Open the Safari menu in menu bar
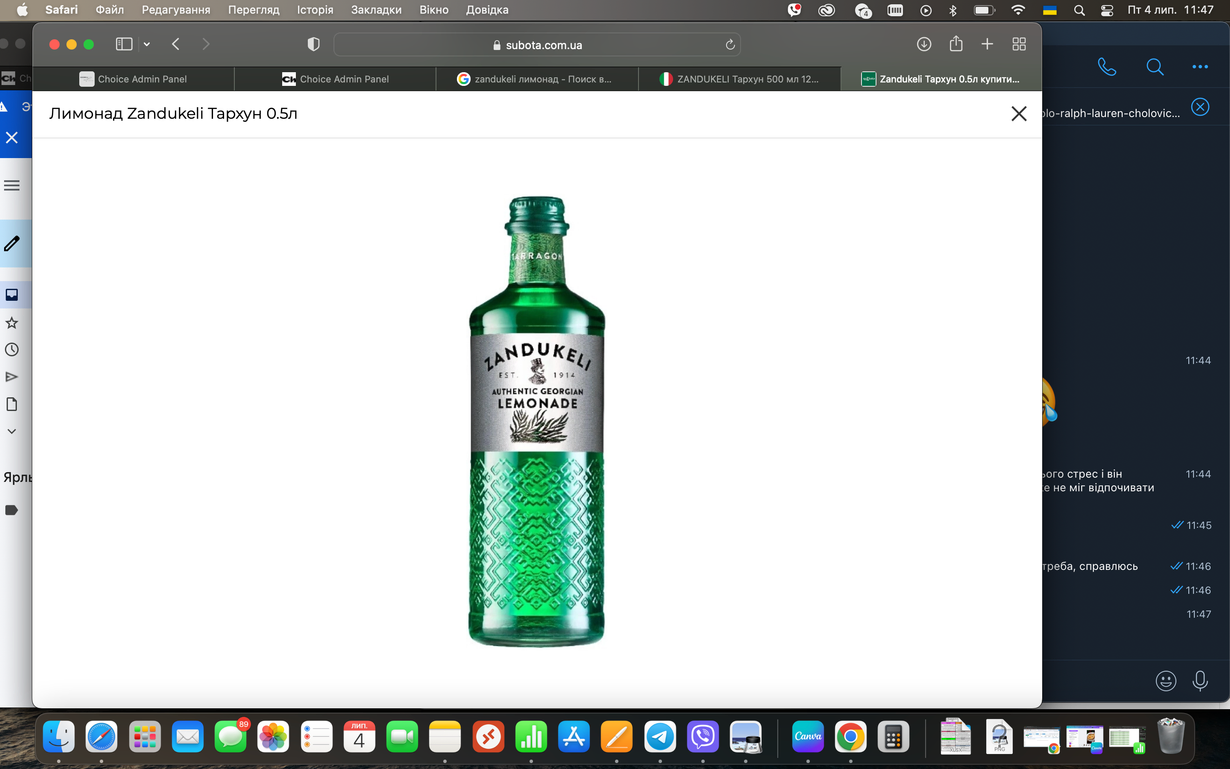The height and width of the screenshot is (769, 1230). pyautogui.click(x=61, y=10)
